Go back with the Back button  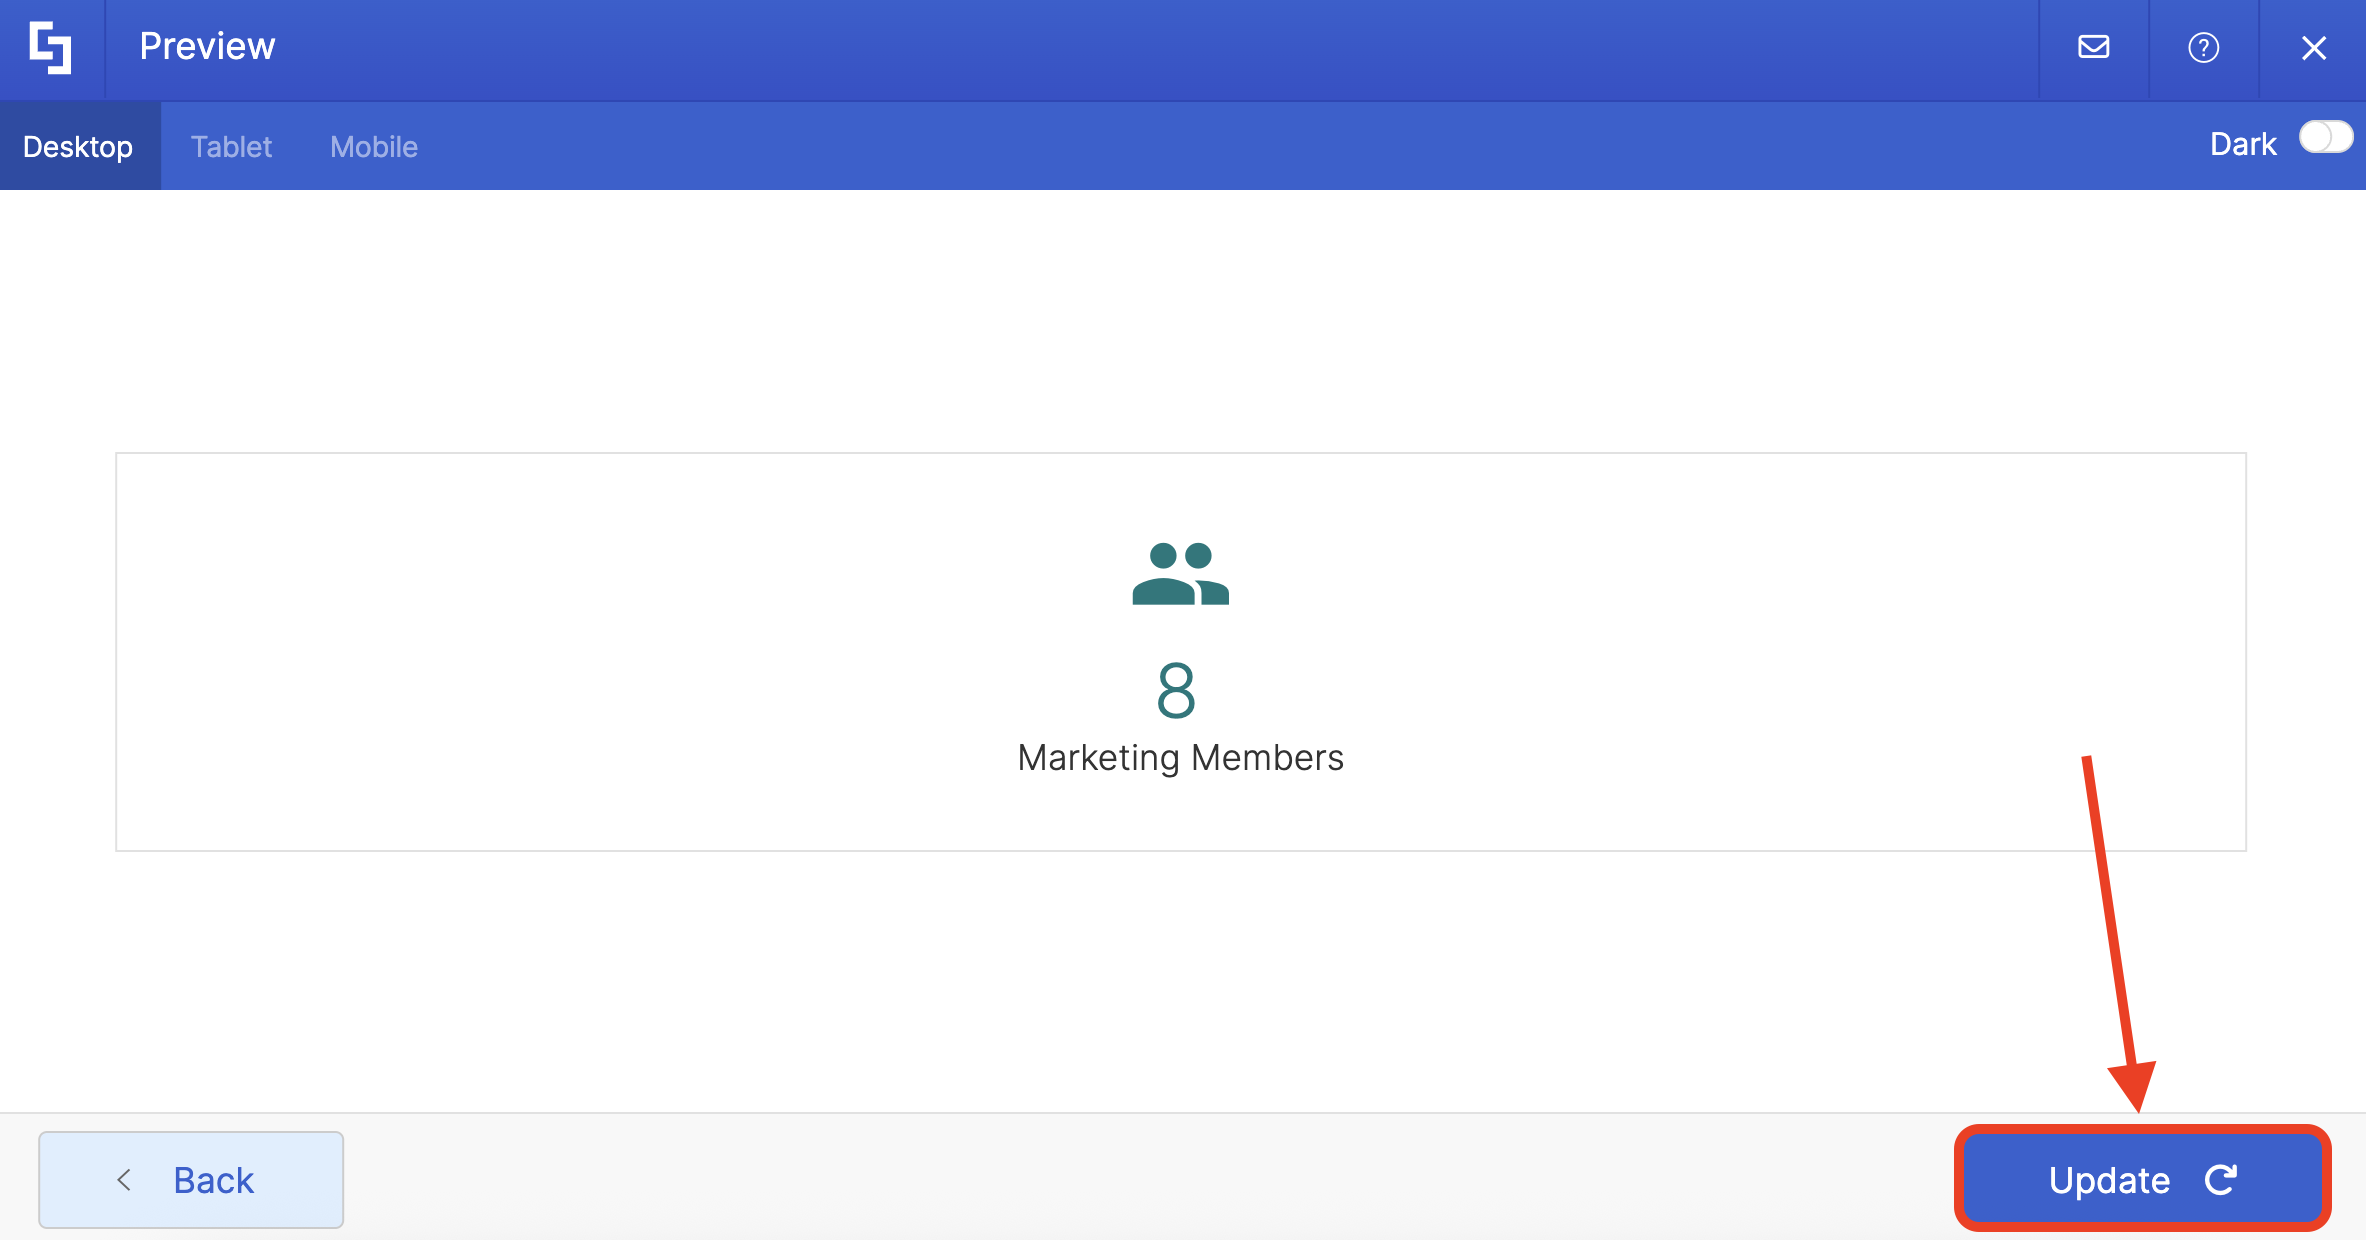[x=191, y=1180]
